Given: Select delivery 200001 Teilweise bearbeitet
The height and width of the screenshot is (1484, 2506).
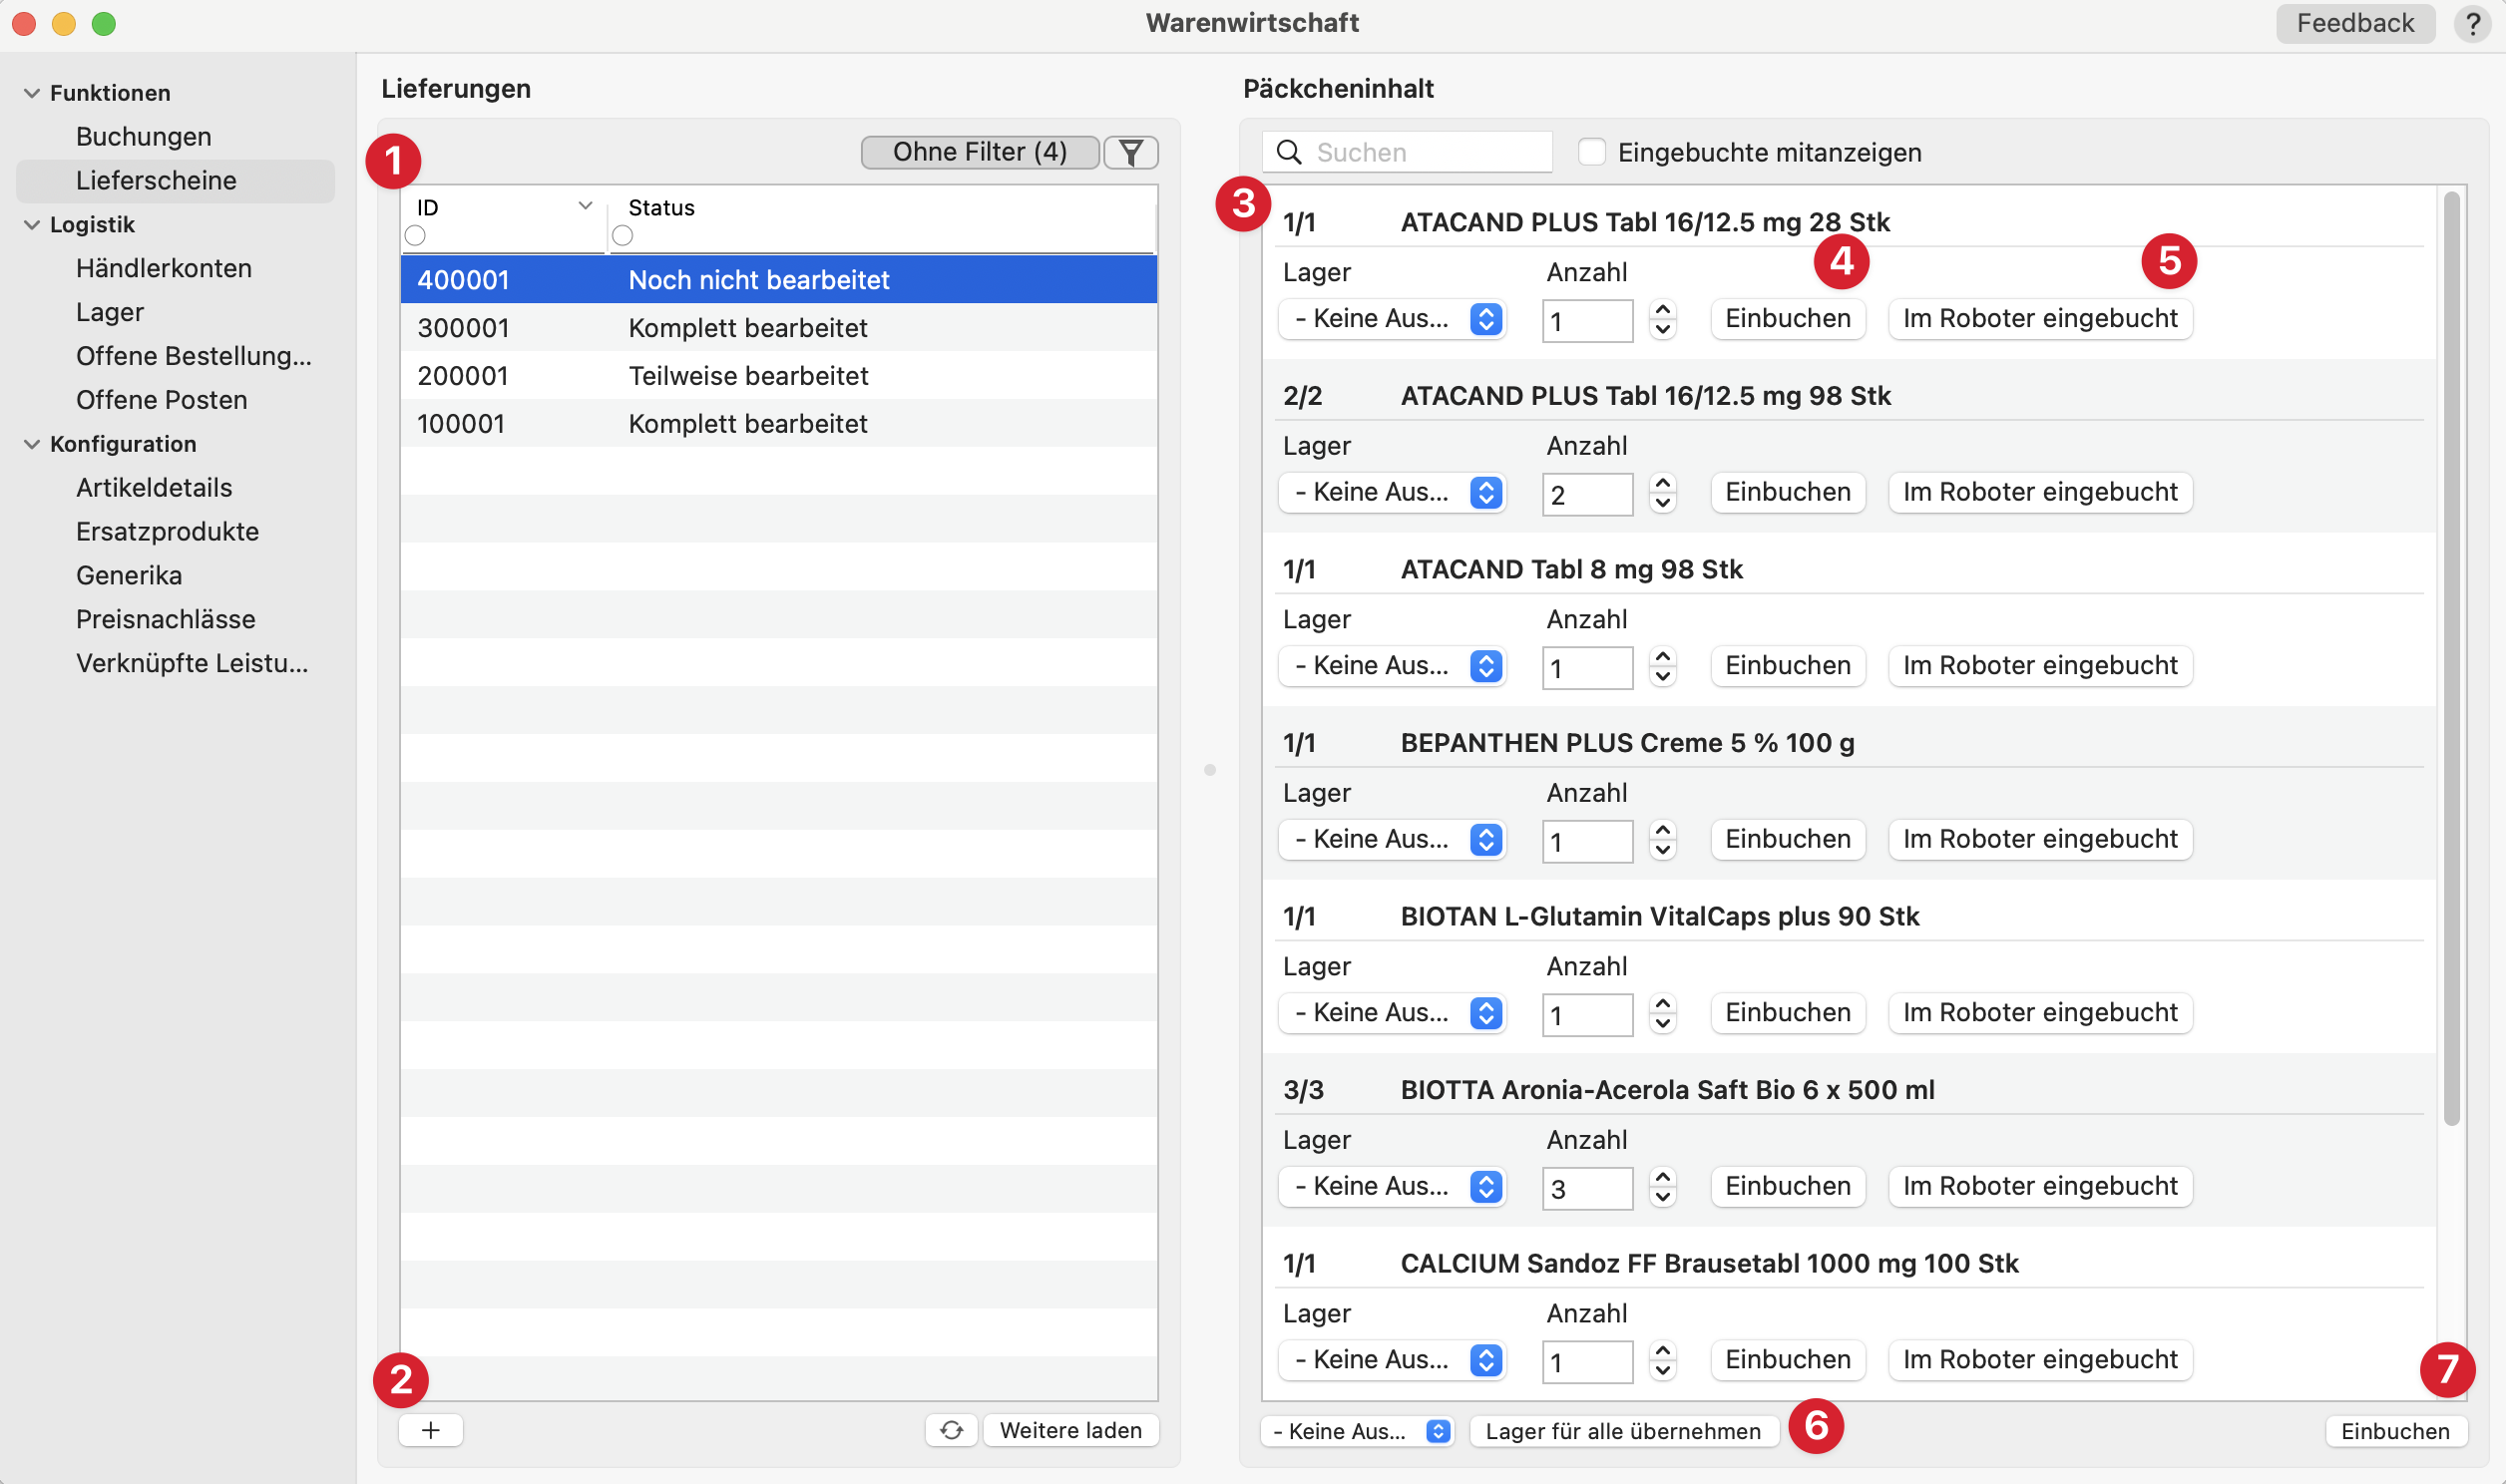Looking at the screenshot, I should point(779,376).
